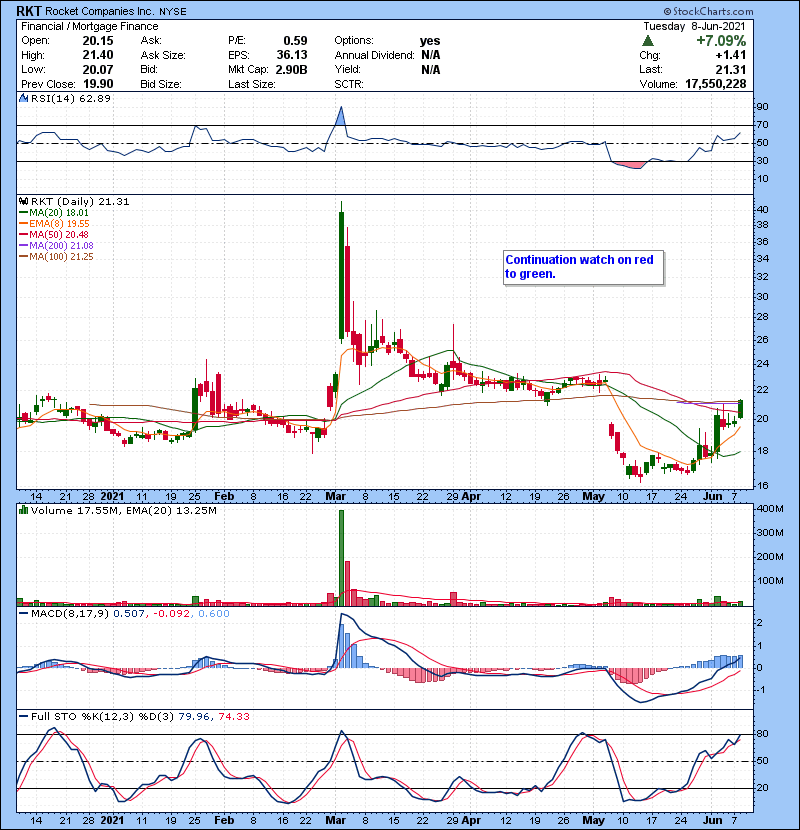800x830 pixels.
Task: Click the Low 20.07 value
Action: [98, 69]
